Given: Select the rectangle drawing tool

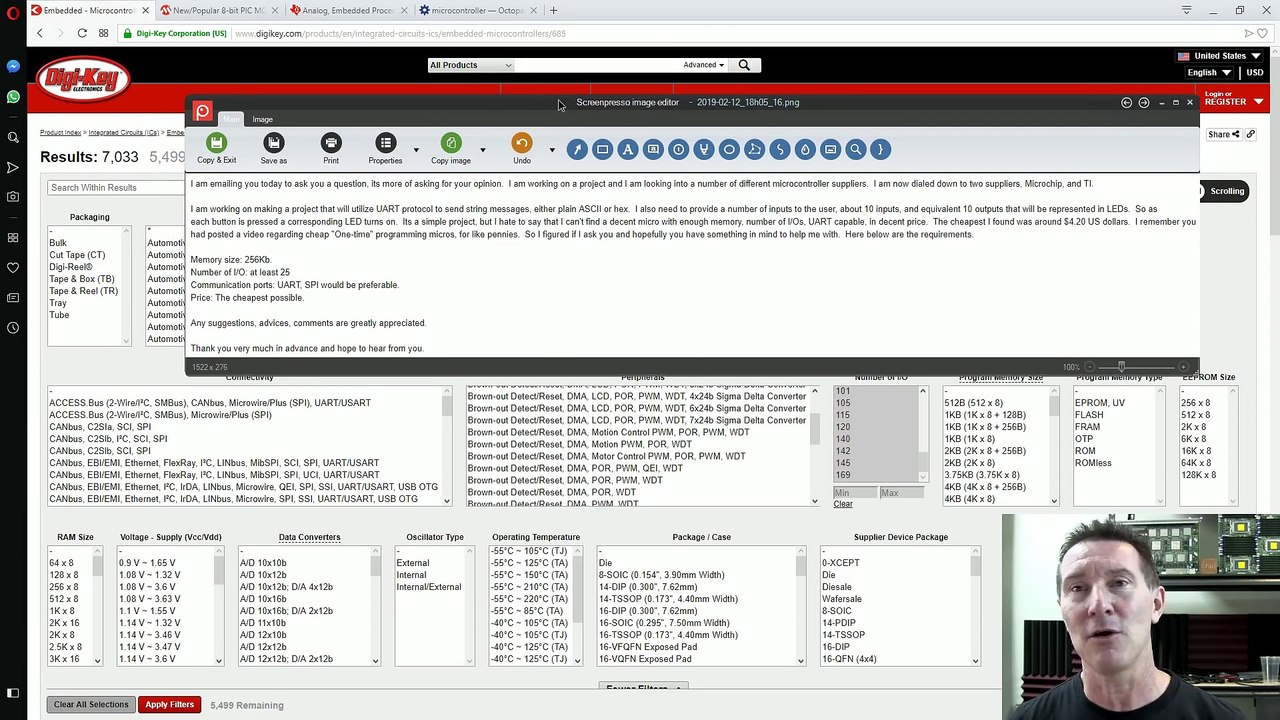Looking at the screenshot, I should tap(602, 149).
